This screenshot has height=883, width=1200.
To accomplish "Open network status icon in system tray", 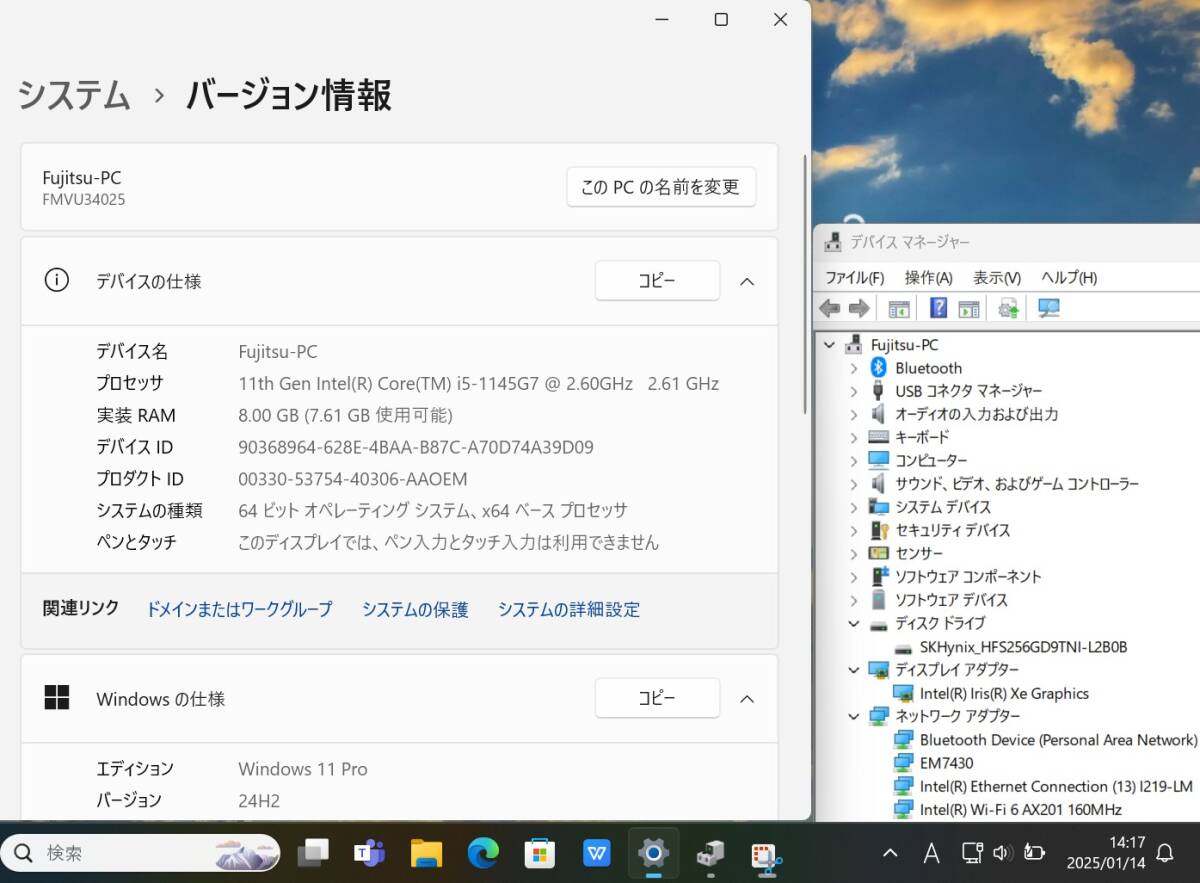I will pyautogui.click(x=972, y=853).
